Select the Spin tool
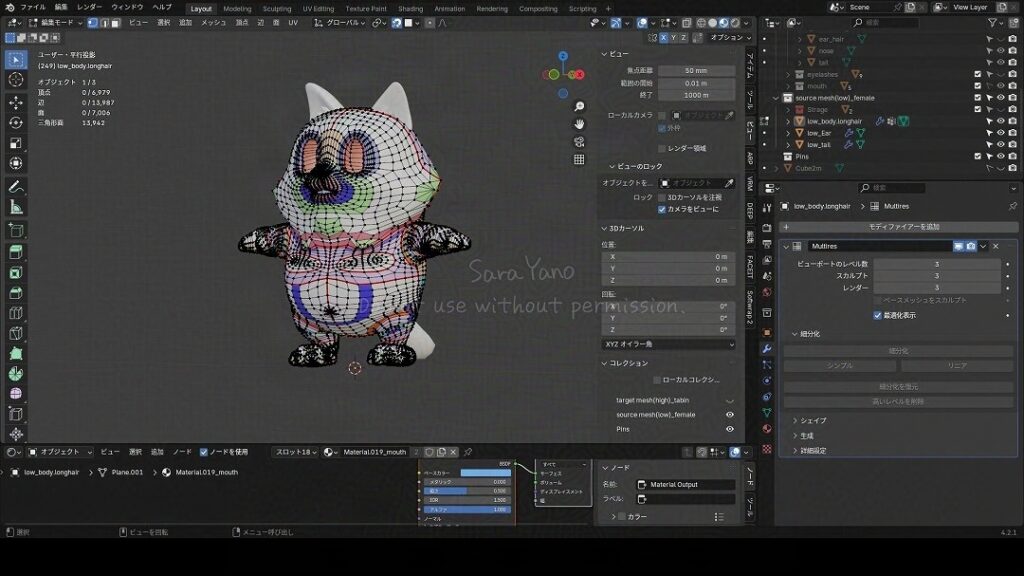This screenshot has height=576, width=1024. 16,374
